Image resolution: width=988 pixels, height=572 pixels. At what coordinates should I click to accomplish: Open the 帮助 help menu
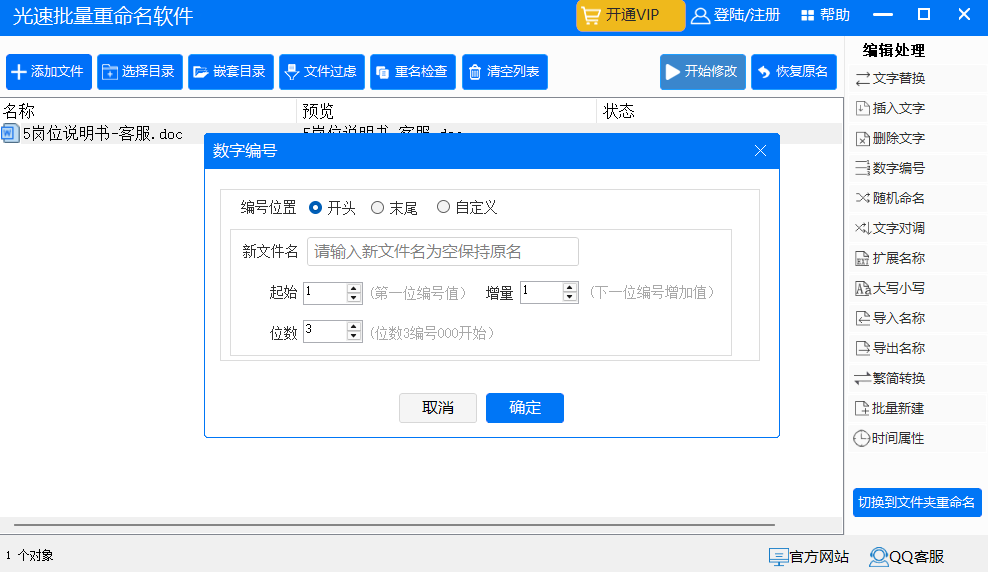click(x=825, y=15)
